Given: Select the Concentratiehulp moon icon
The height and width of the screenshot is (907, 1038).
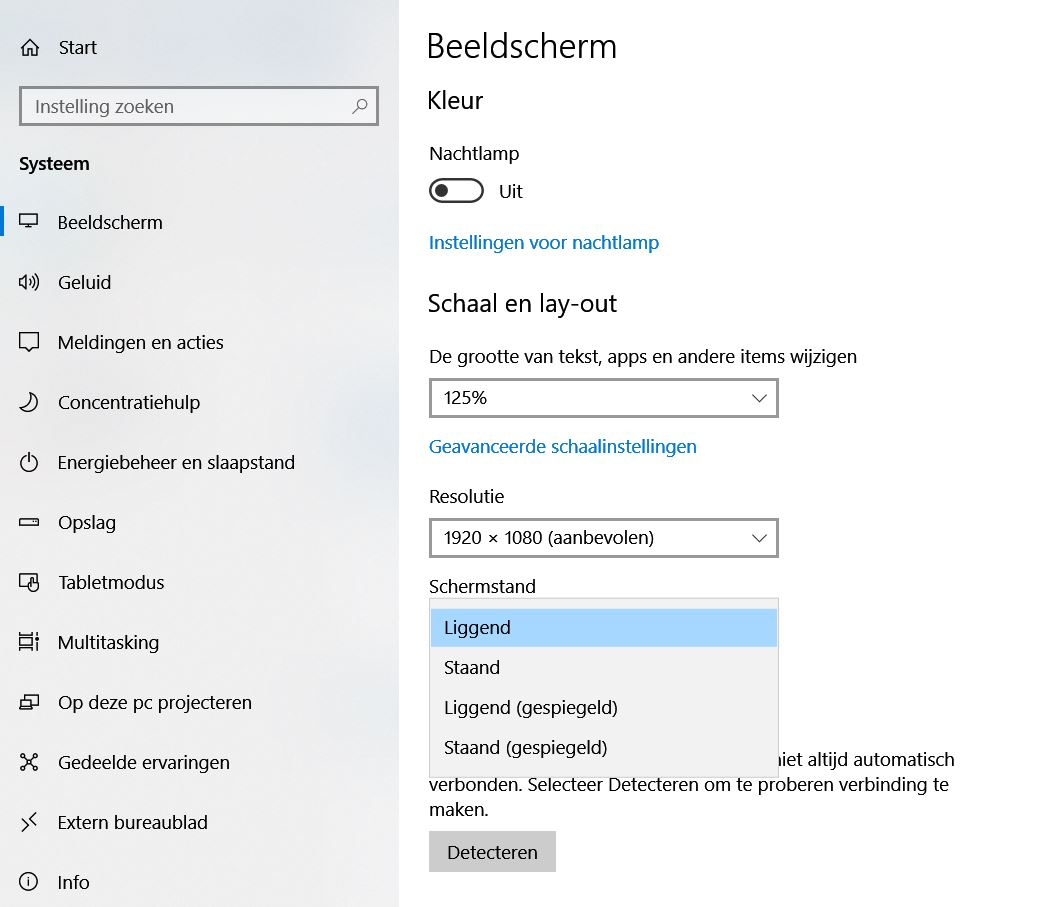Looking at the screenshot, I should [x=29, y=402].
